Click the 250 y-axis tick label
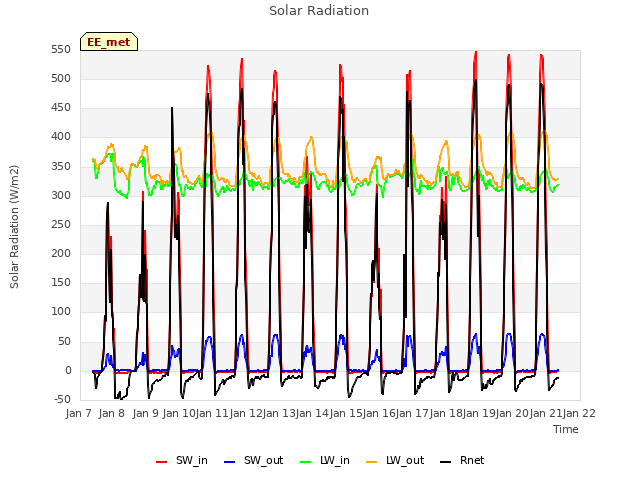640x480 pixels. (x=61, y=225)
